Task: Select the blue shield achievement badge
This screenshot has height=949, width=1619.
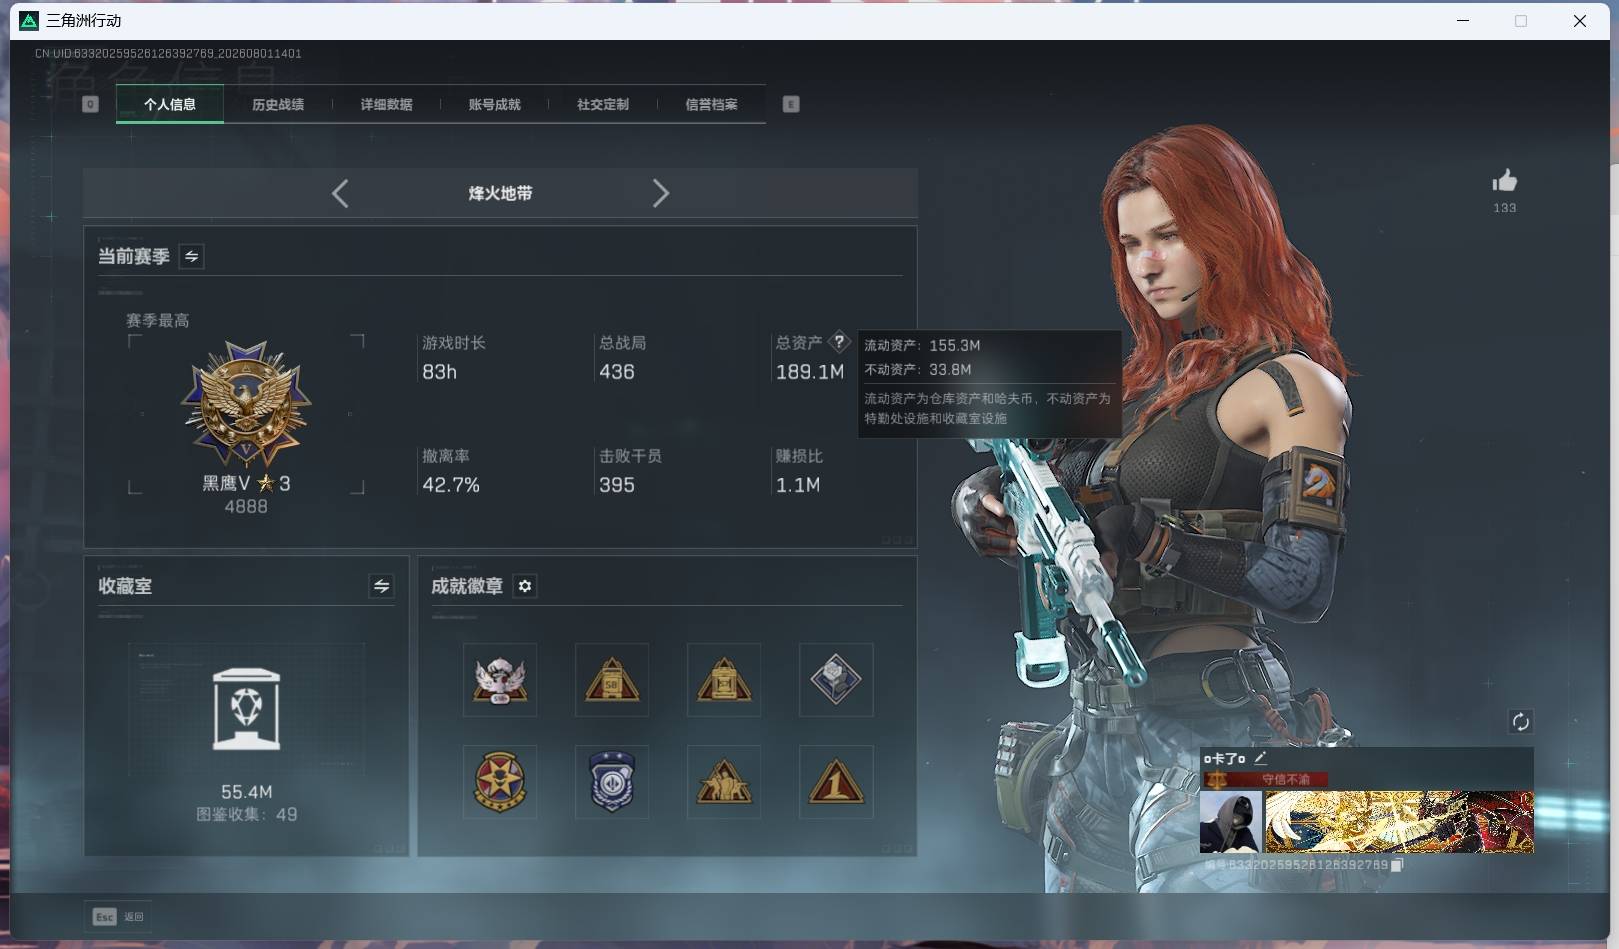Action: point(612,782)
